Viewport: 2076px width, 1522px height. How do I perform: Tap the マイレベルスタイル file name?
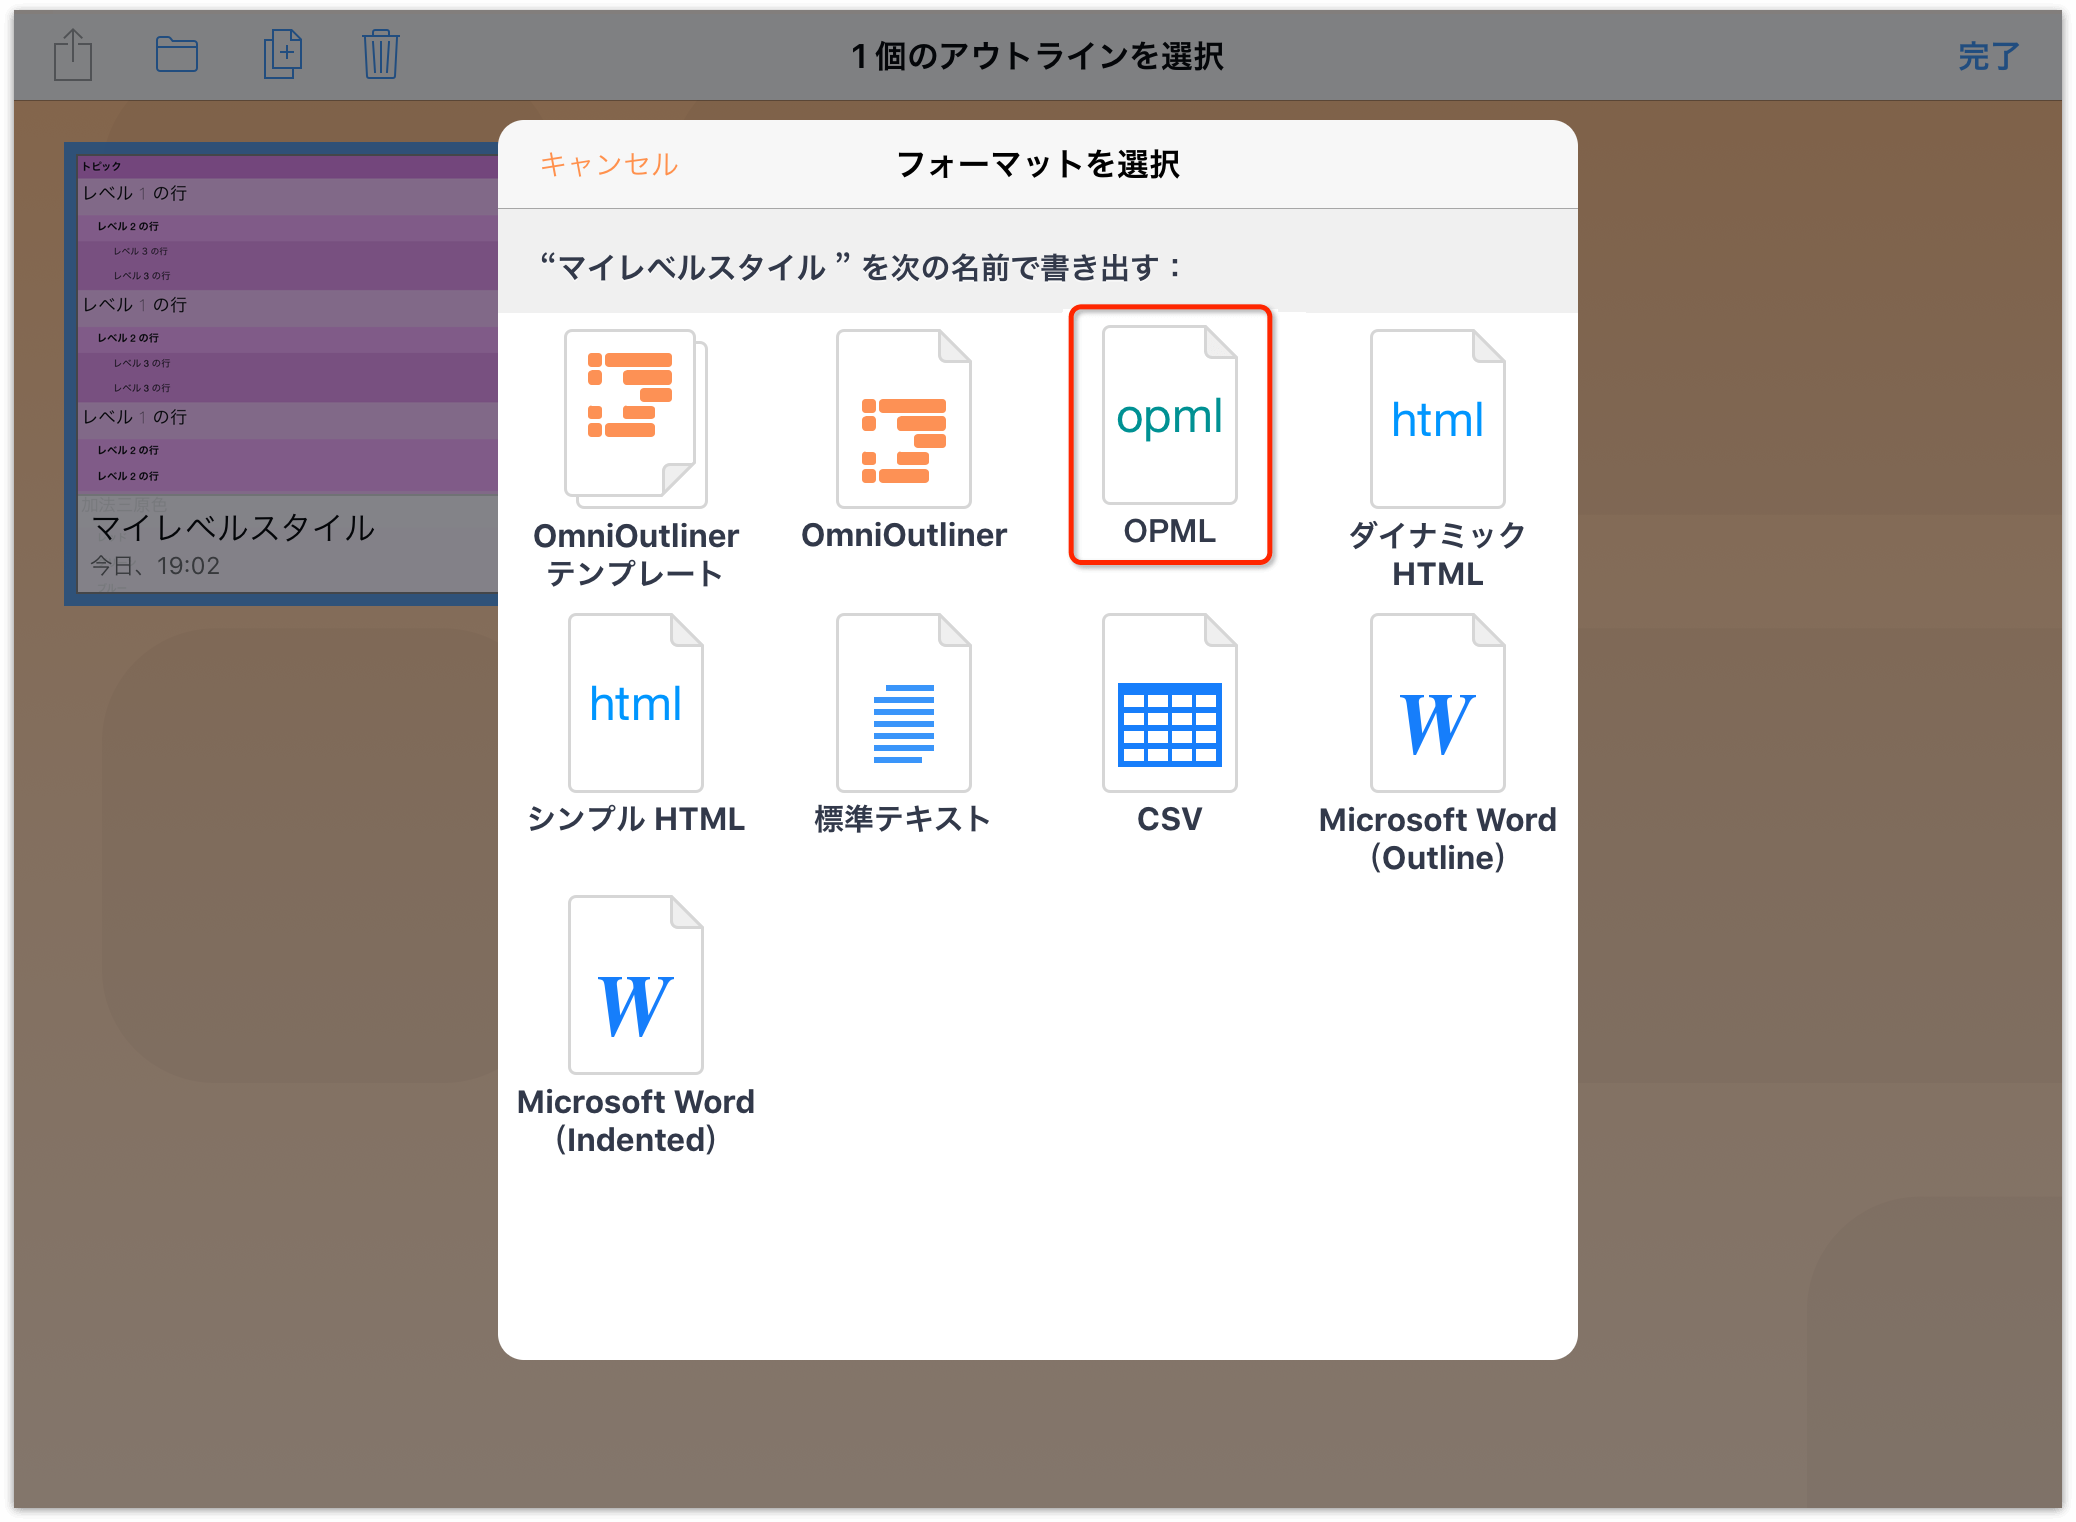point(232,528)
